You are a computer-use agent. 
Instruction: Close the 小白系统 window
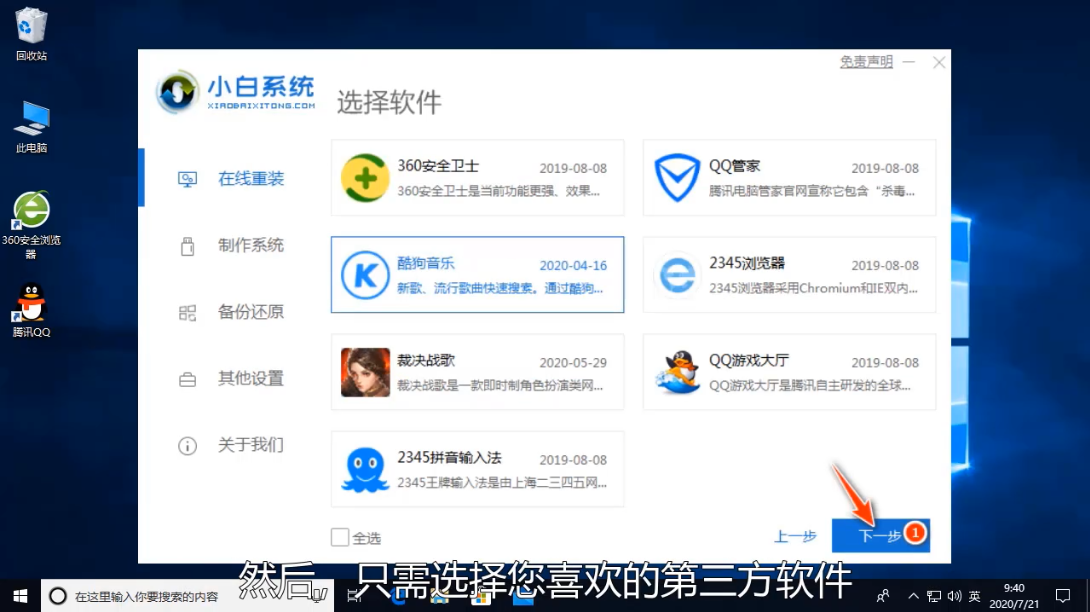tap(939, 63)
